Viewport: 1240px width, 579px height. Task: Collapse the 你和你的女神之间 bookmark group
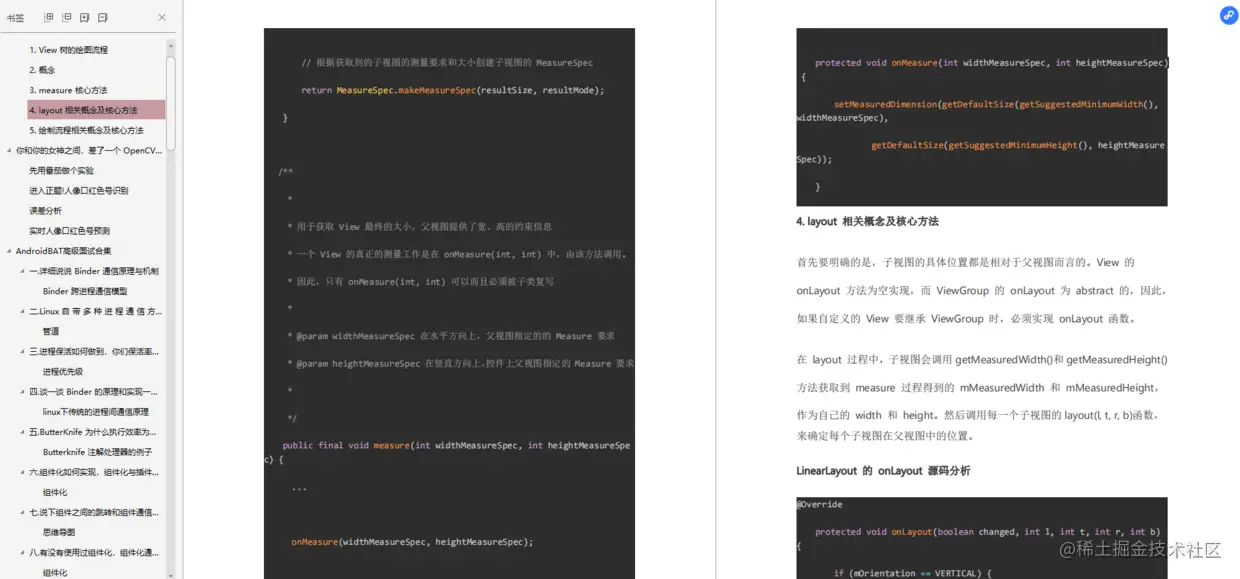[9, 150]
